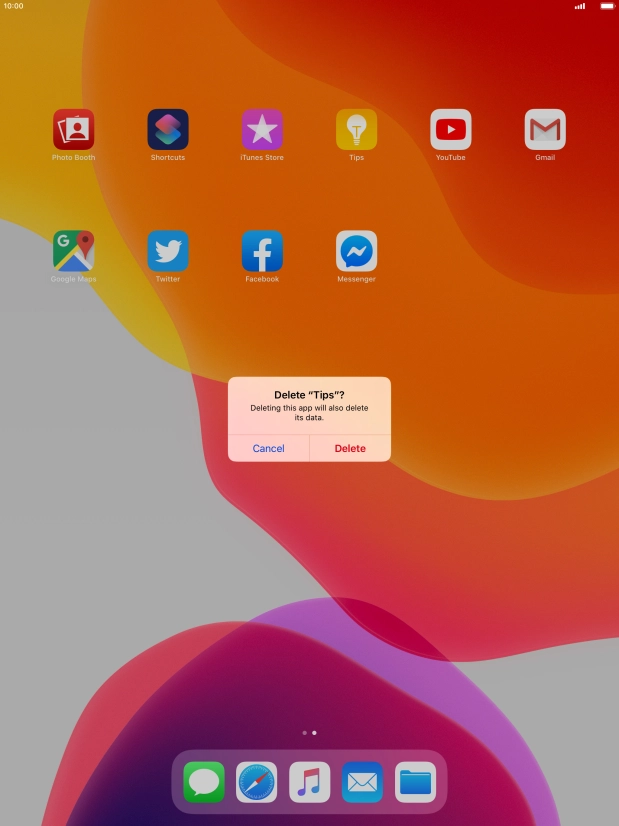
Task: Open the Twitter bird icon
Action: (x=168, y=251)
